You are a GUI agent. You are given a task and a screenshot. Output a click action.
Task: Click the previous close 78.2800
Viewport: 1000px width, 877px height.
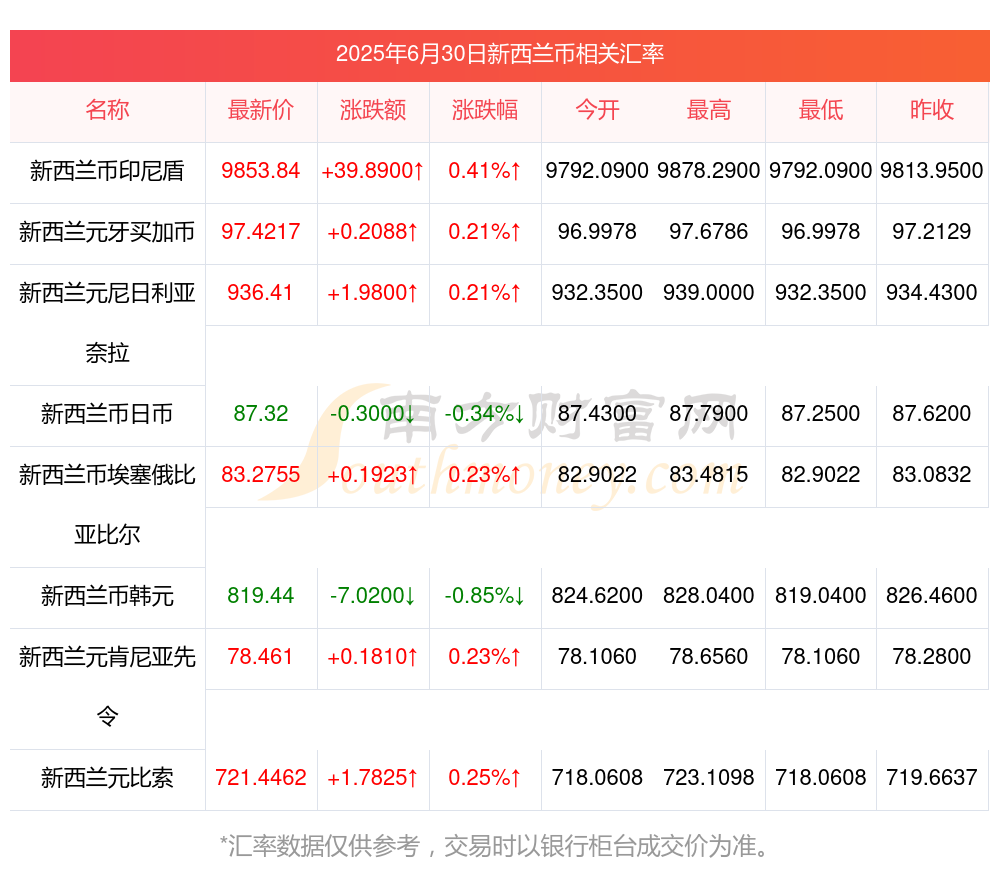932,656
